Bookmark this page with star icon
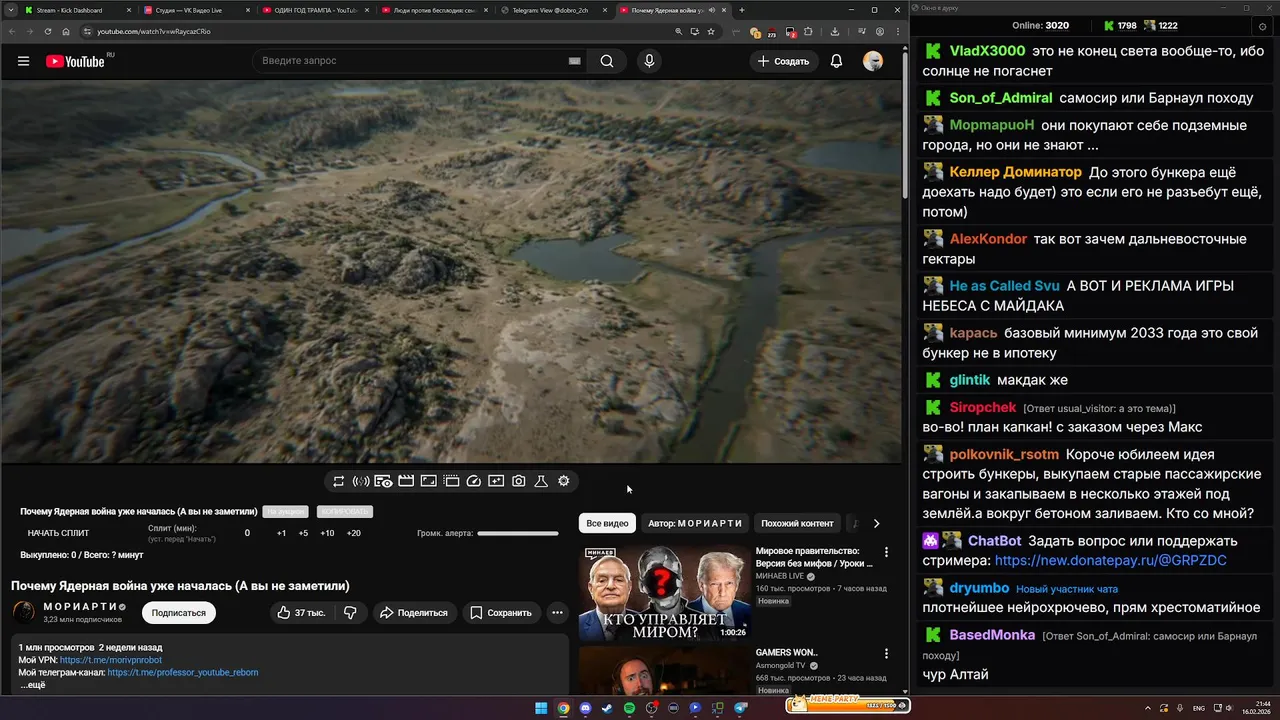Viewport: 1280px width, 720px height. click(x=711, y=31)
